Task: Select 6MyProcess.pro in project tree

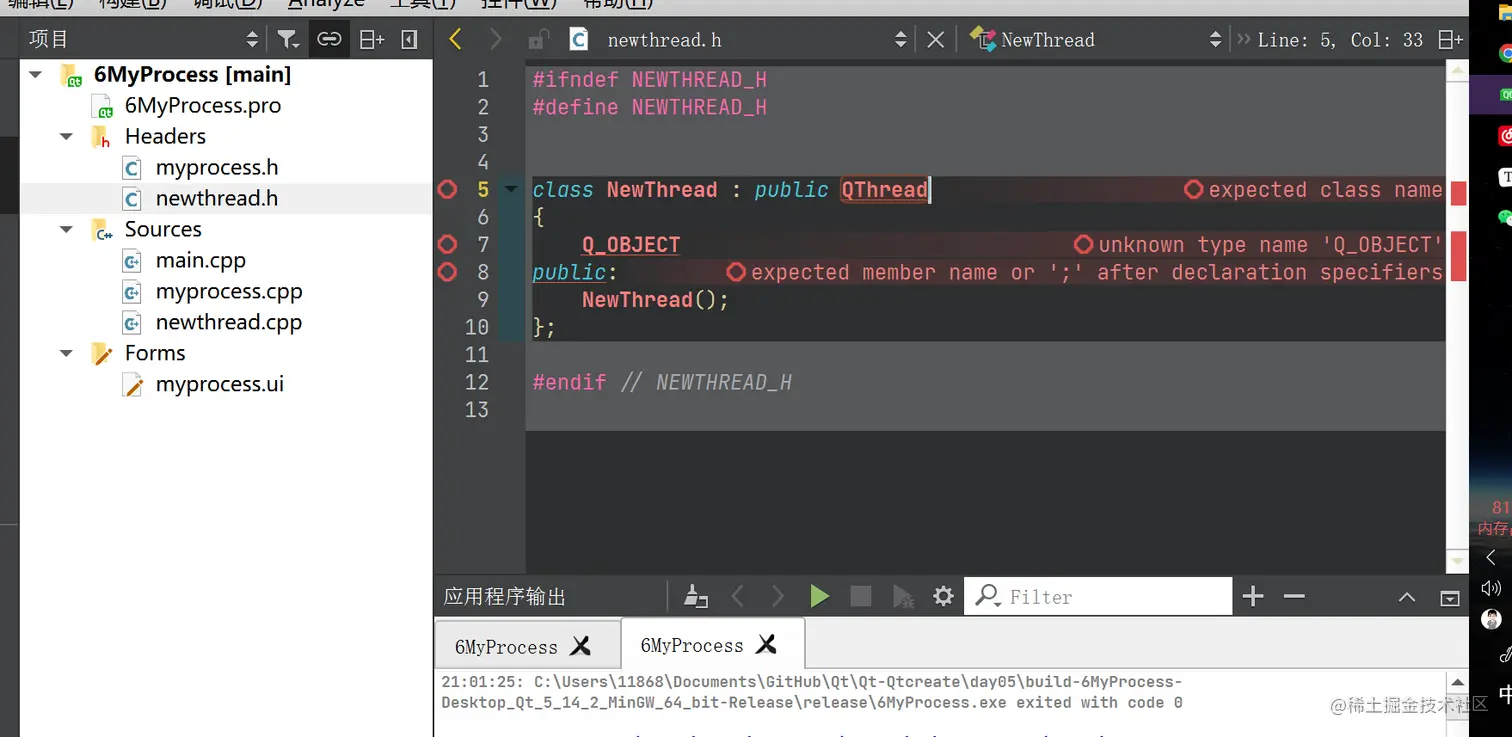Action: pyautogui.click(x=202, y=106)
